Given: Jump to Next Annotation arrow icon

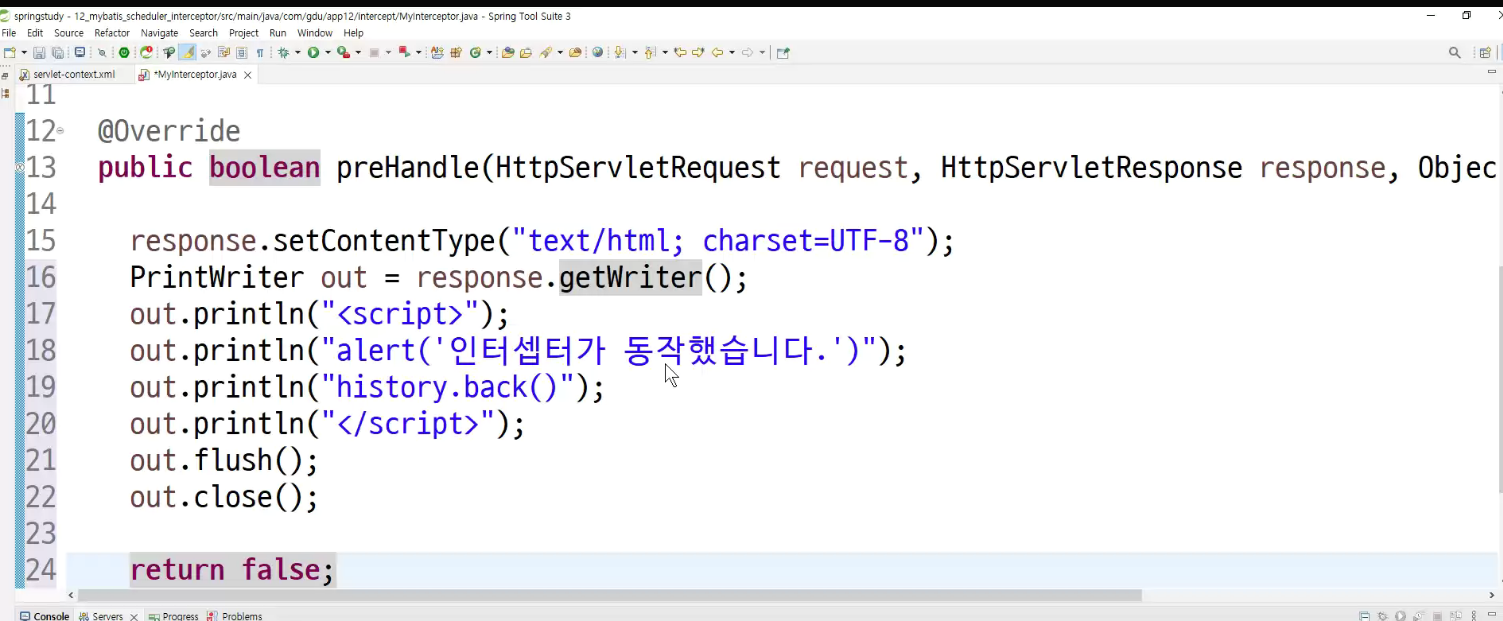Looking at the screenshot, I should coord(619,52).
